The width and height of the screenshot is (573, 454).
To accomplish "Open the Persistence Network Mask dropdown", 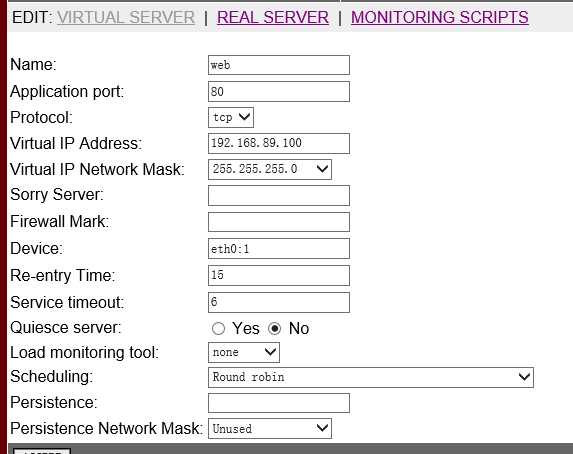I will click(x=270, y=428).
